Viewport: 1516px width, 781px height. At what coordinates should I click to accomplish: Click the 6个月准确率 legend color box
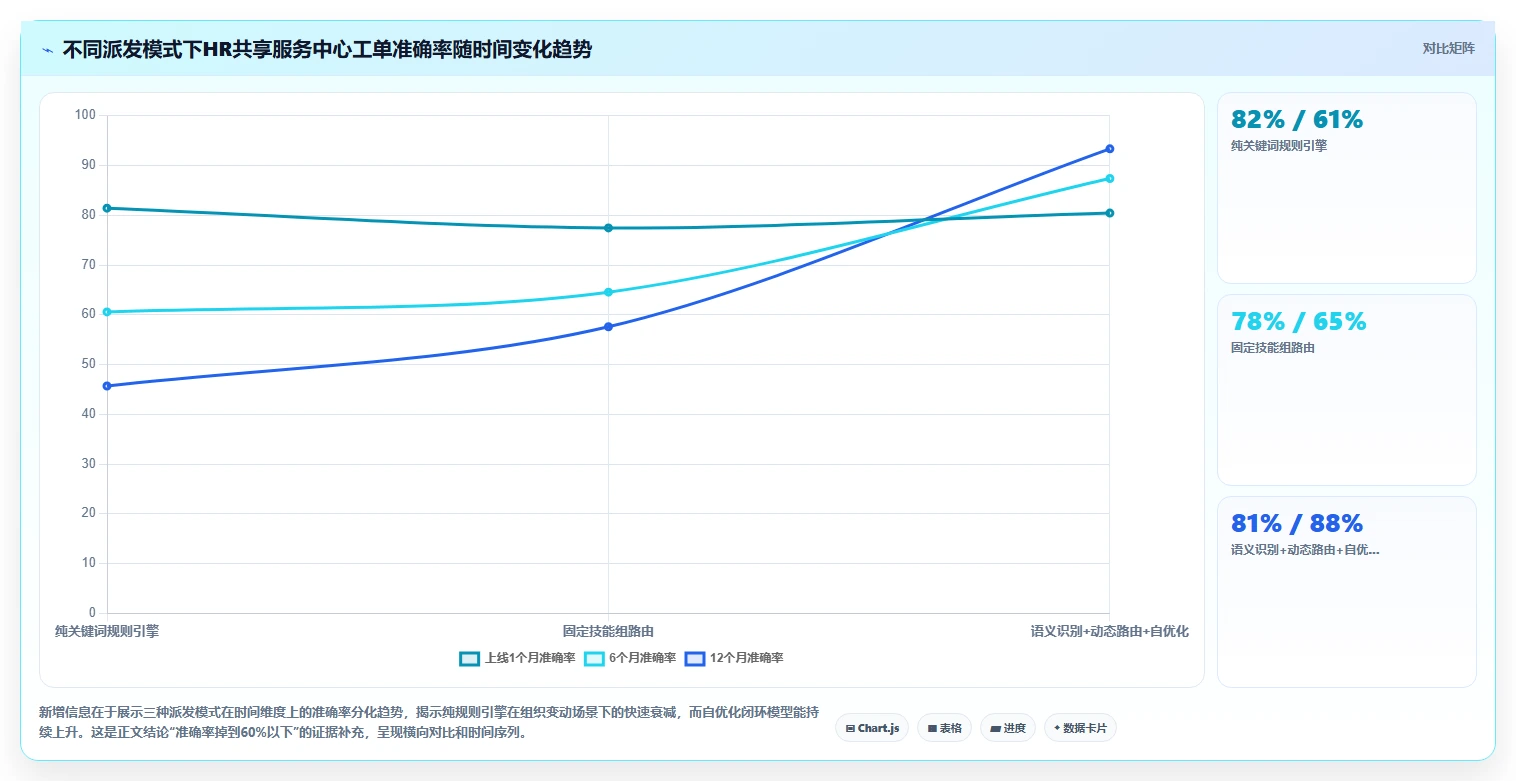point(594,658)
